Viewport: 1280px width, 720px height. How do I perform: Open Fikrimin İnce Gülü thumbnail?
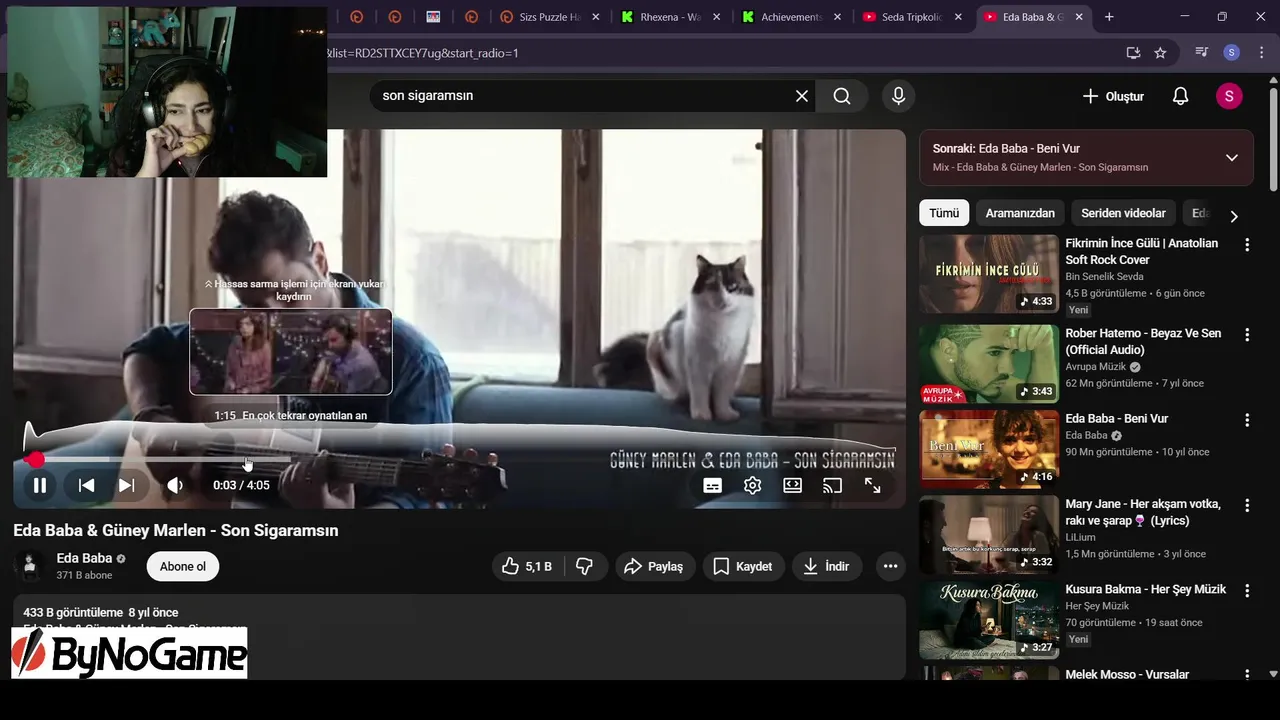coord(988,273)
